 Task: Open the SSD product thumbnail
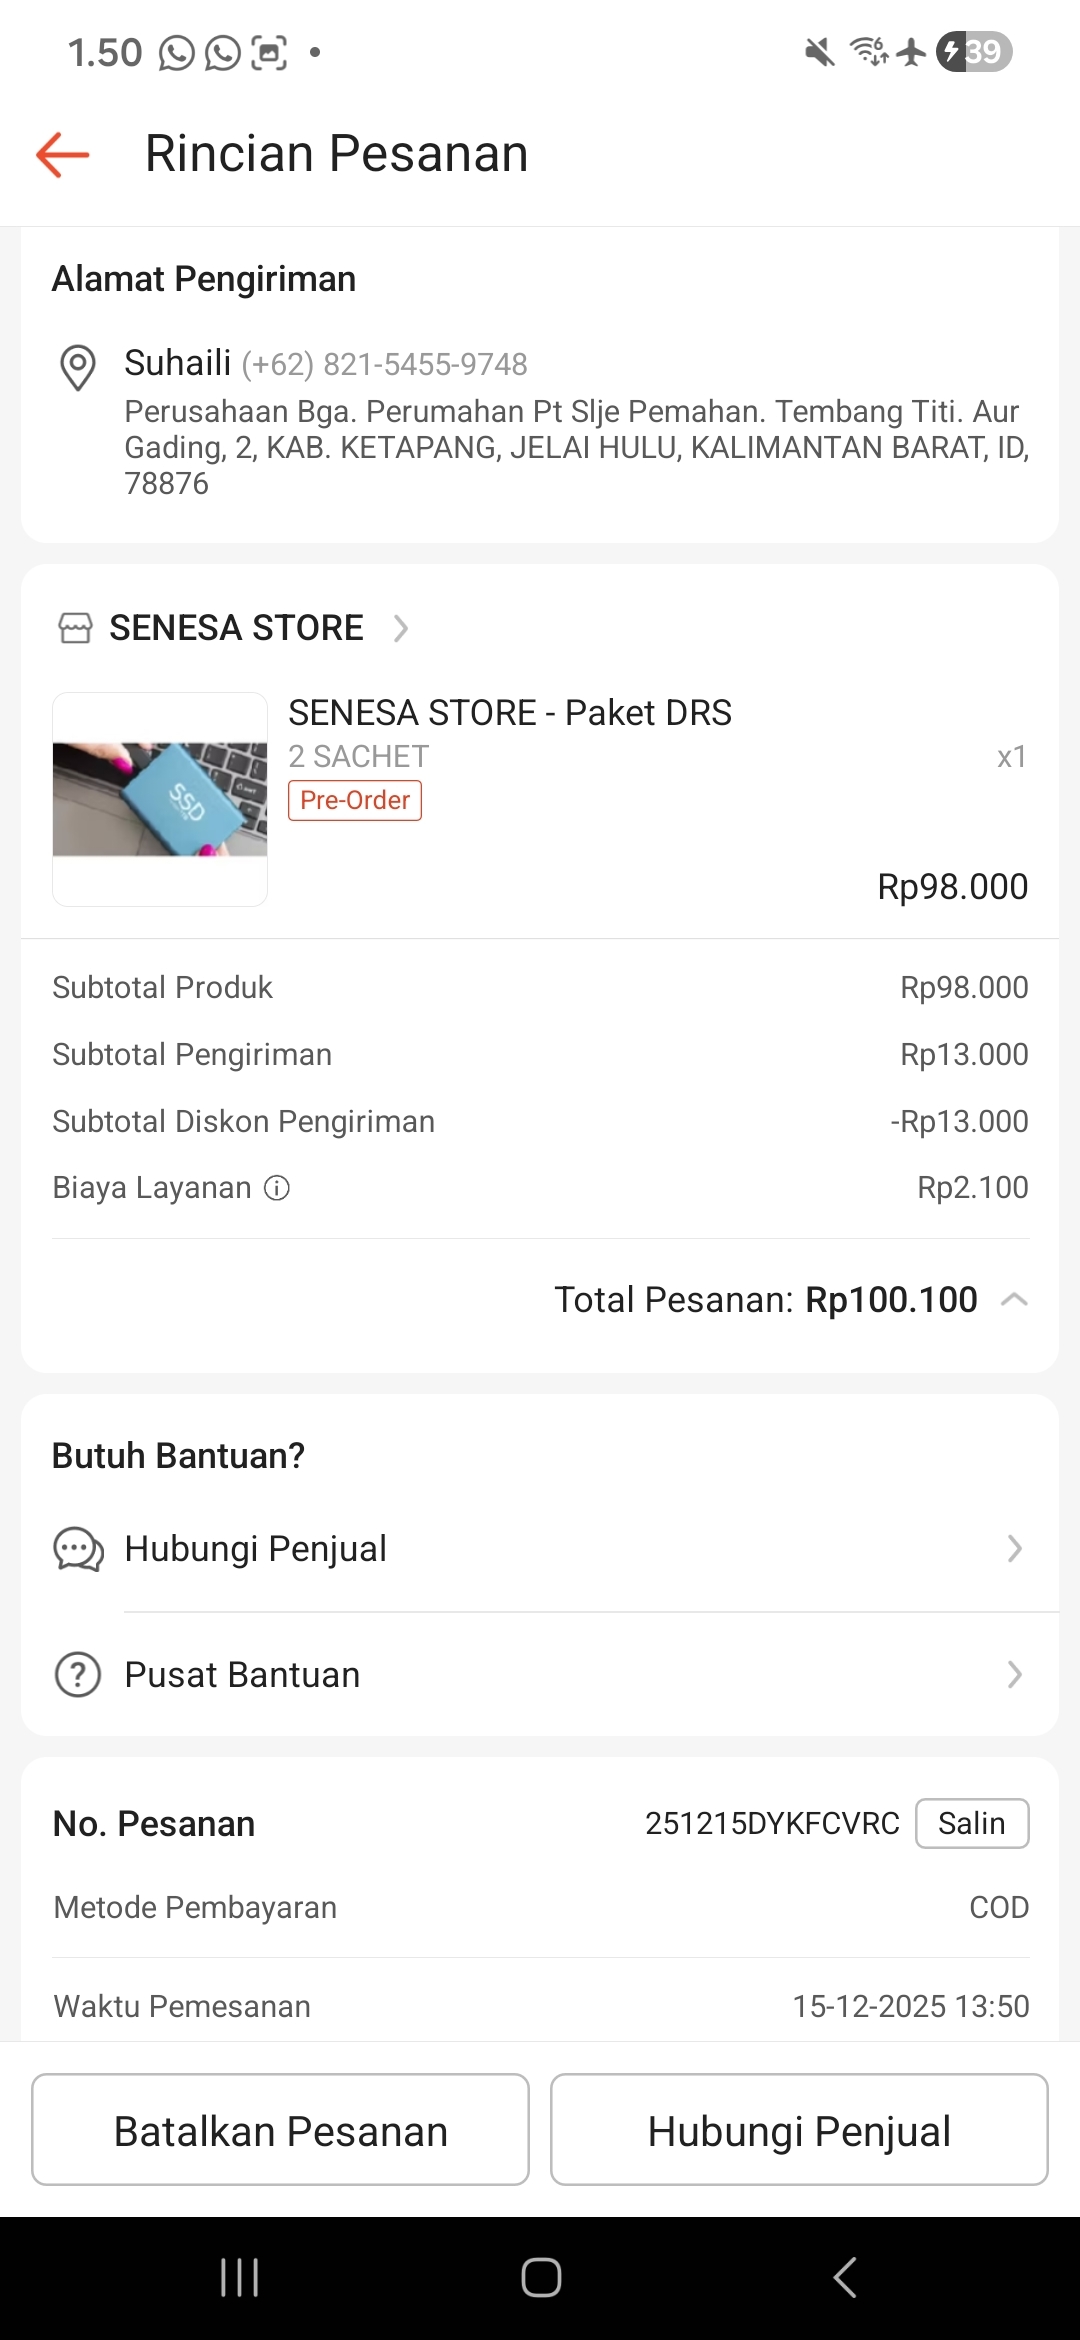160,799
